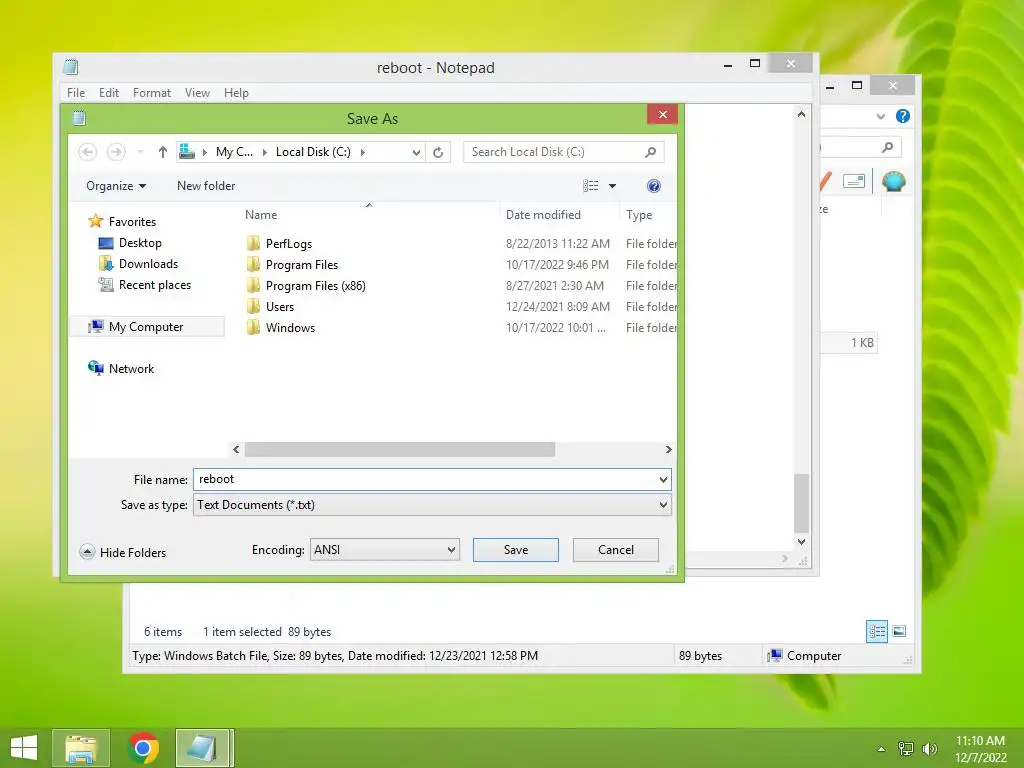The height and width of the screenshot is (768, 1024).
Task: Sort by the Name column header
Action: [x=261, y=215]
